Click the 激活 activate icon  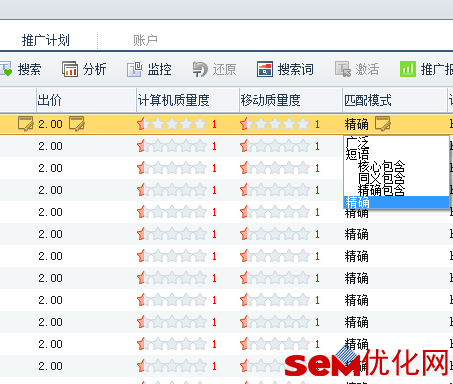[343, 69]
